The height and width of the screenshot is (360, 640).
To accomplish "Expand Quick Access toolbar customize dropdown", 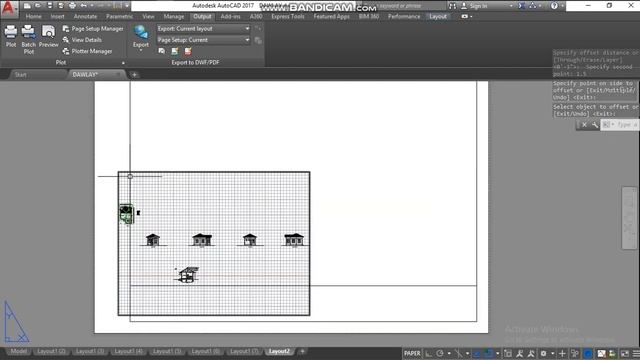I will pos(127,6).
